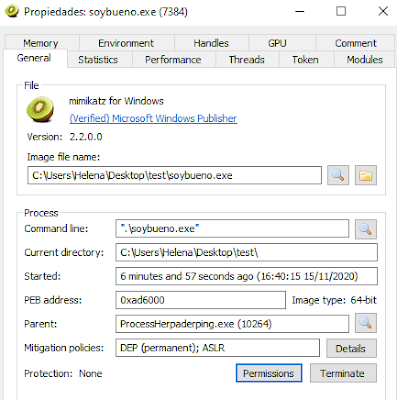Select the Started time field
The height and width of the screenshot is (400, 397).
pos(246,276)
